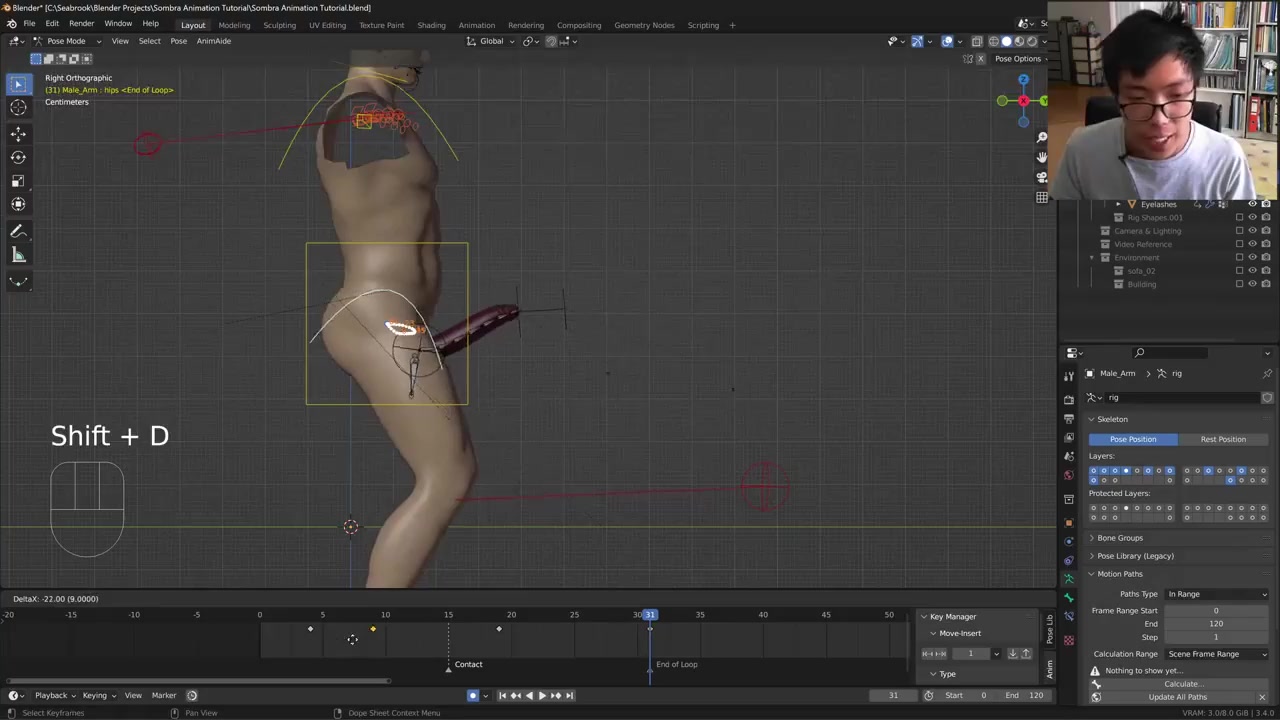Screen dimensions: 1280x720
Task: Activate the Move tool
Action: 18,134
